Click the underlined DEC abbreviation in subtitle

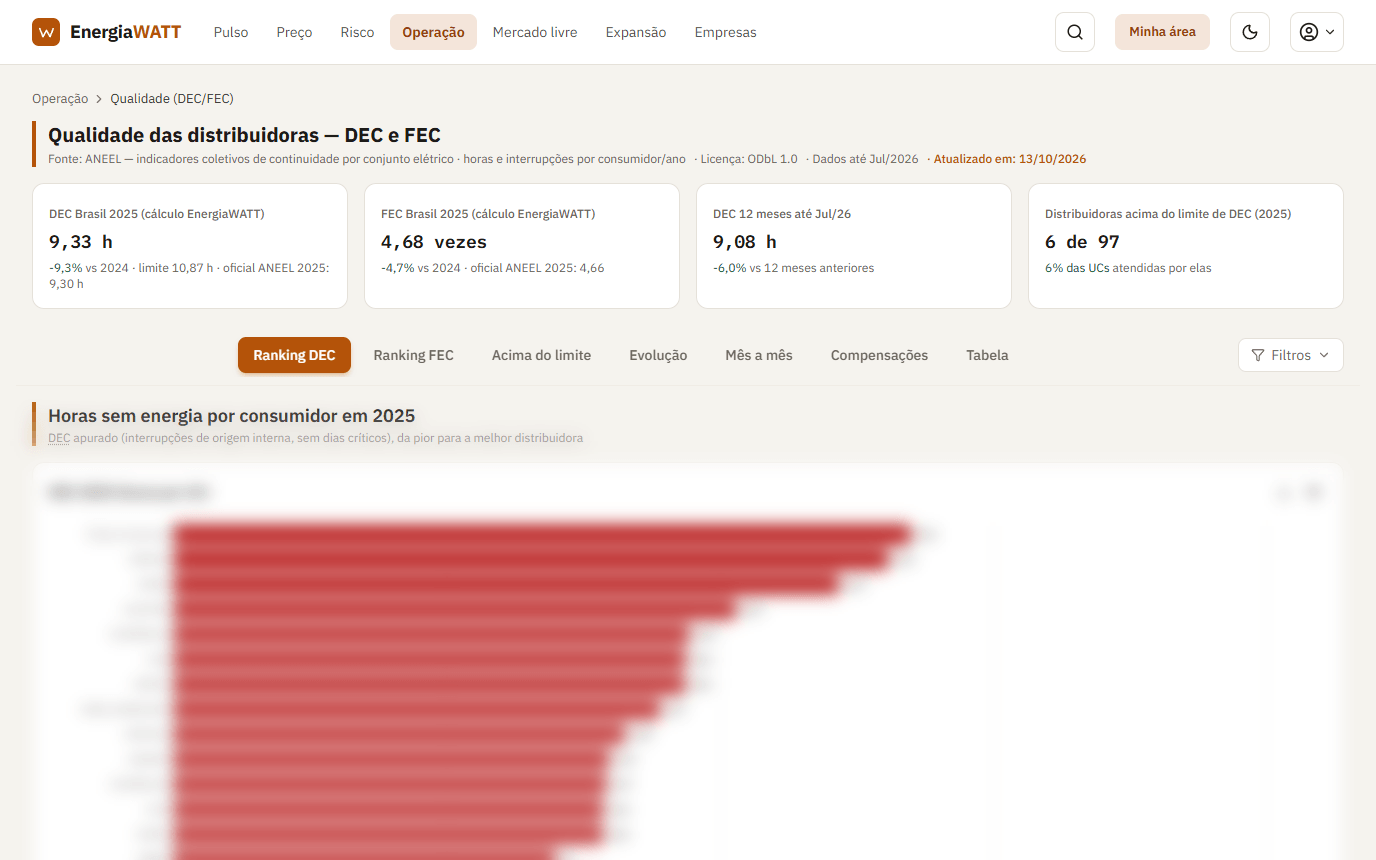coord(59,438)
